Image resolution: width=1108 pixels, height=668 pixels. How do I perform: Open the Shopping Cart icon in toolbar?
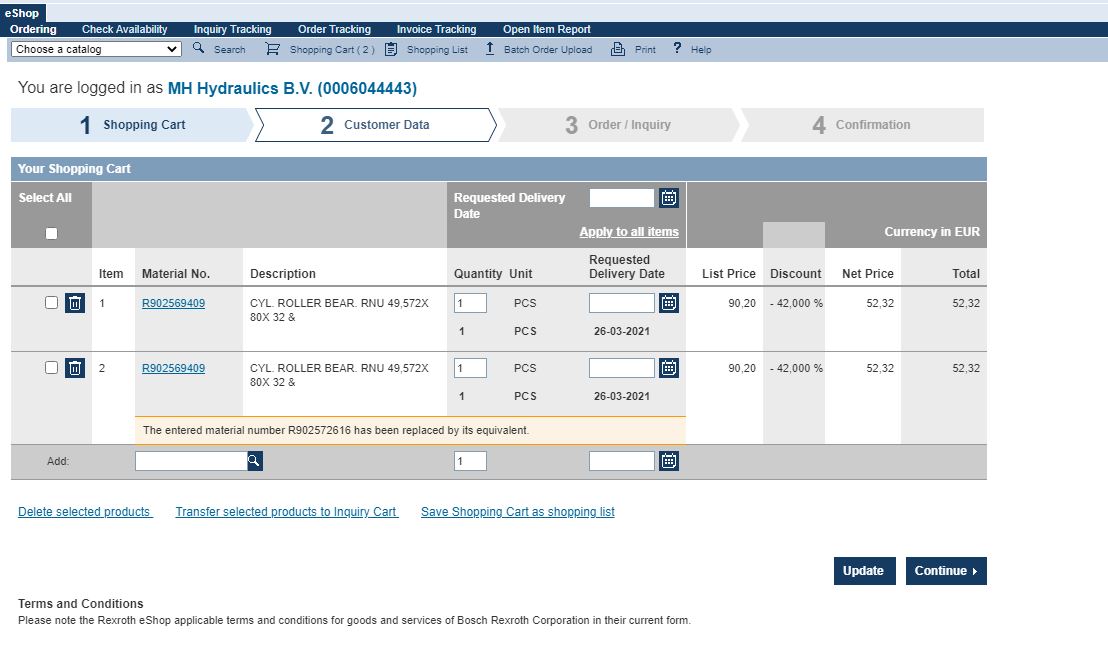[272, 49]
